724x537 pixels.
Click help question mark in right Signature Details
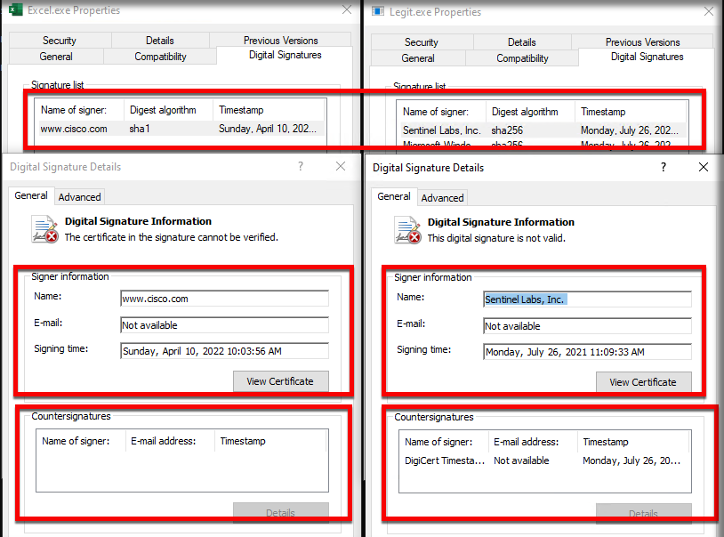[x=664, y=167]
